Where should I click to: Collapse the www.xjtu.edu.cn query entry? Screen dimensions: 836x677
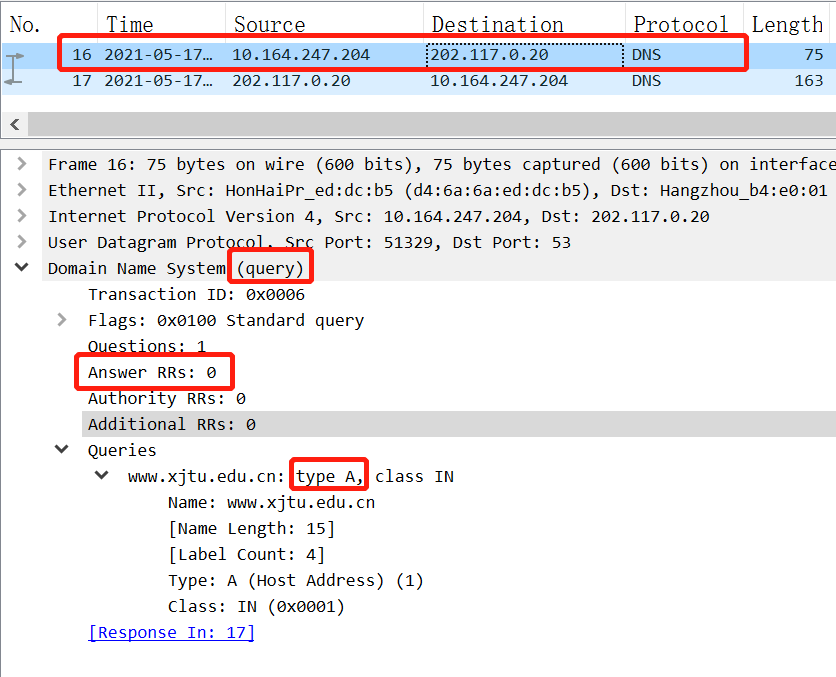pyautogui.click(x=100, y=475)
